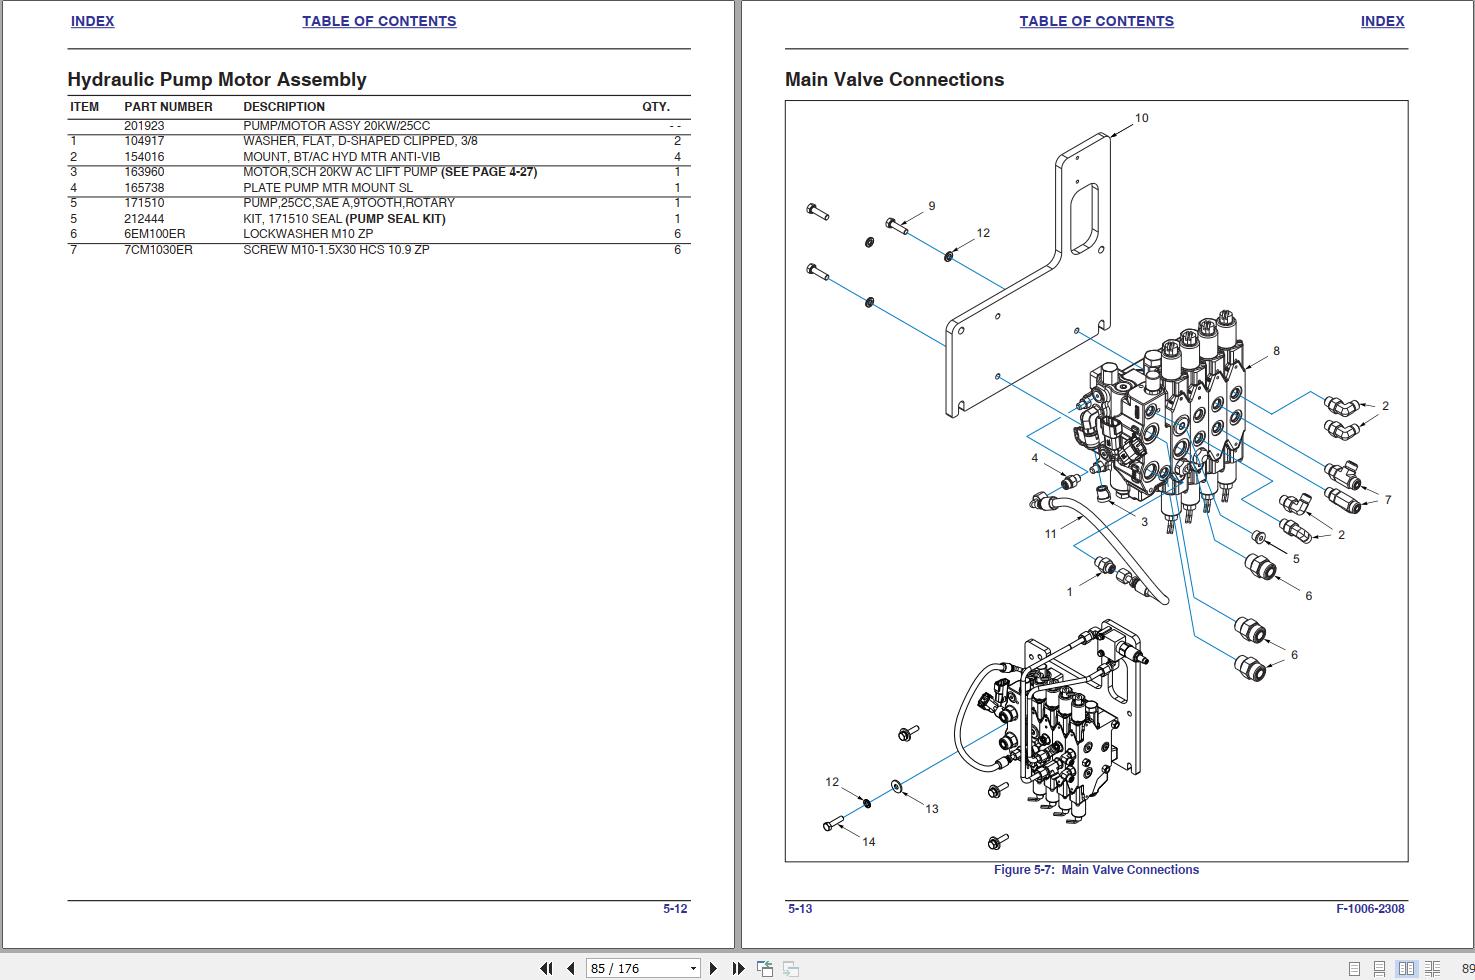Click the page number 5-13 footer

[800, 909]
